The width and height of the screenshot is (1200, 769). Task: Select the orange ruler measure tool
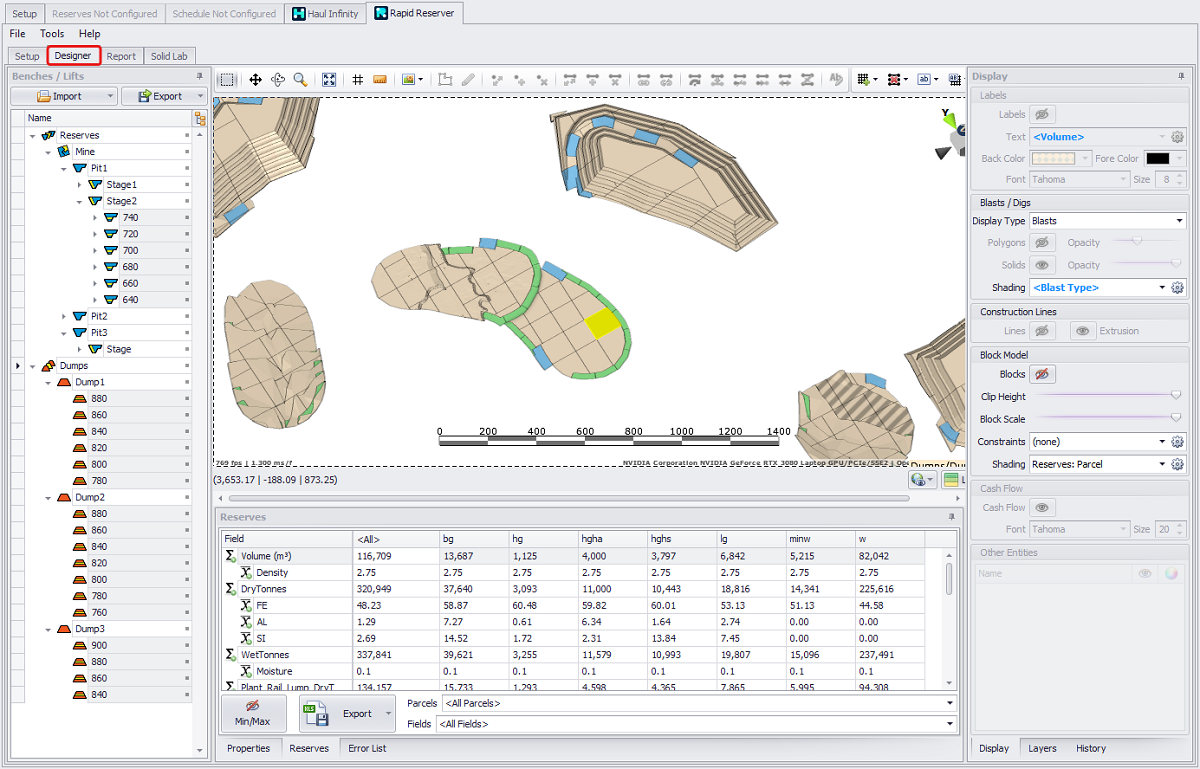(x=380, y=80)
